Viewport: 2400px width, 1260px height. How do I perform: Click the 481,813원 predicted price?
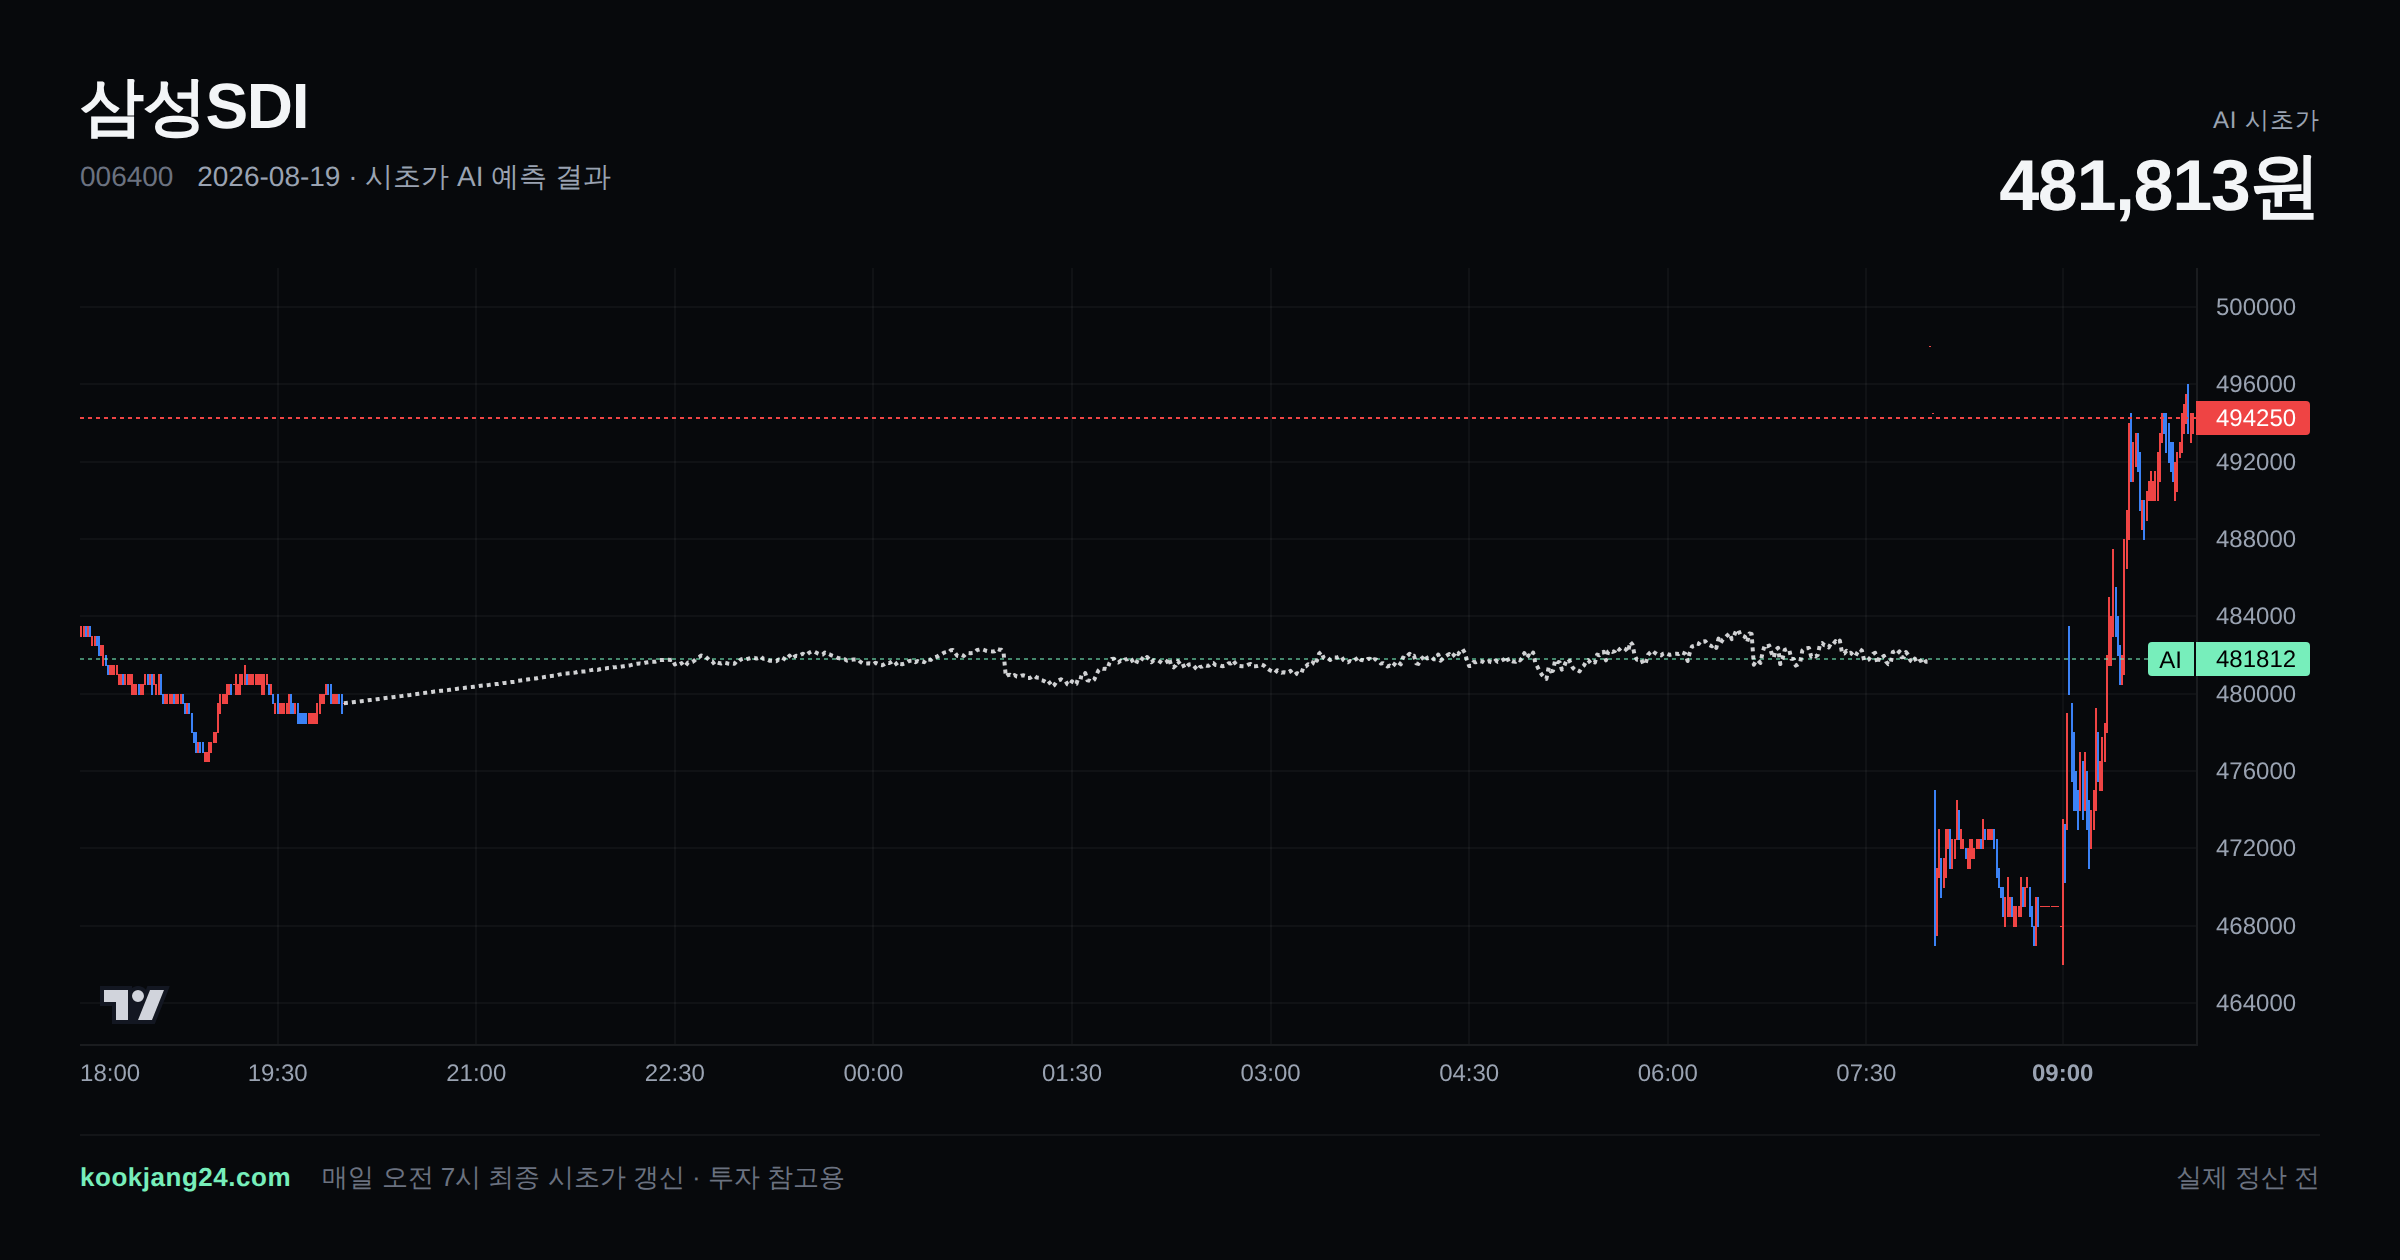tap(2157, 187)
